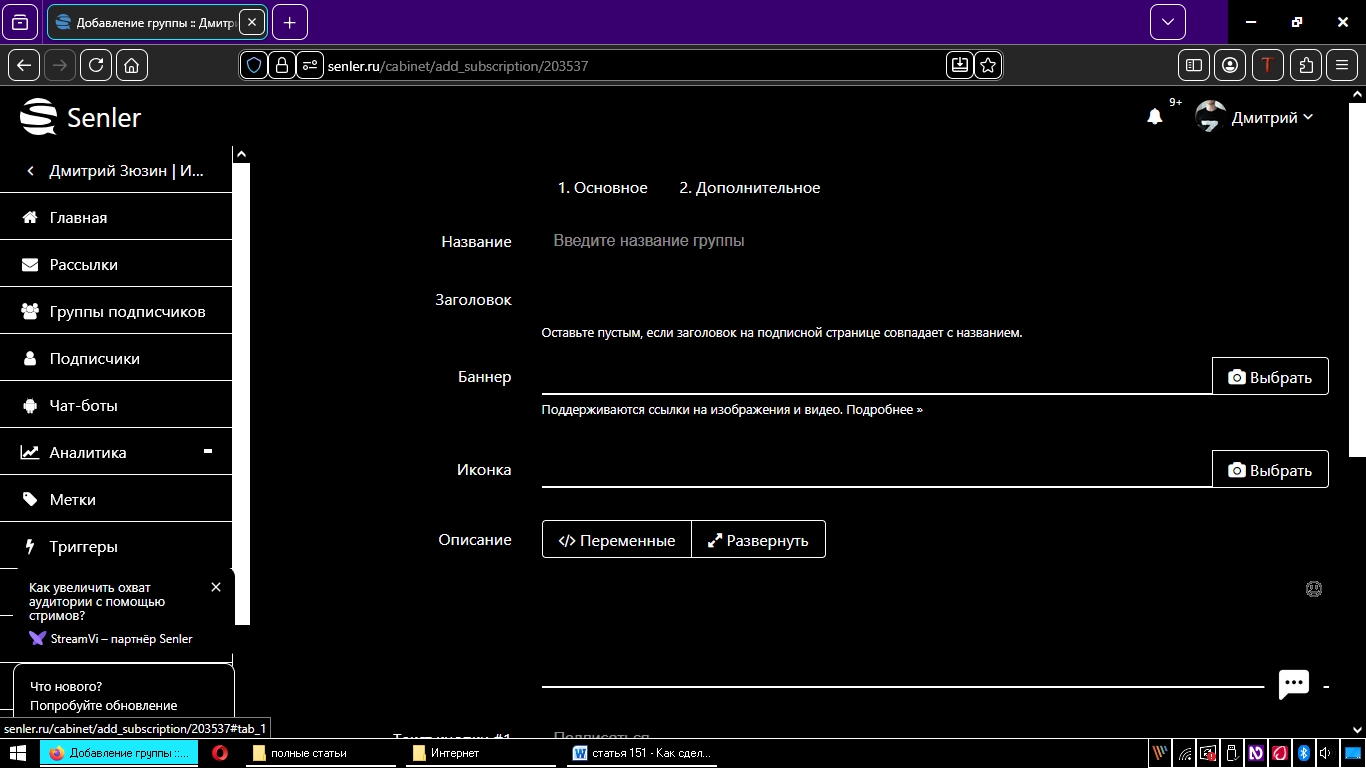Collapse the Аналитика sidebar section
Image resolution: width=1366 pixels, height=768 pixels.
[208, 452]
